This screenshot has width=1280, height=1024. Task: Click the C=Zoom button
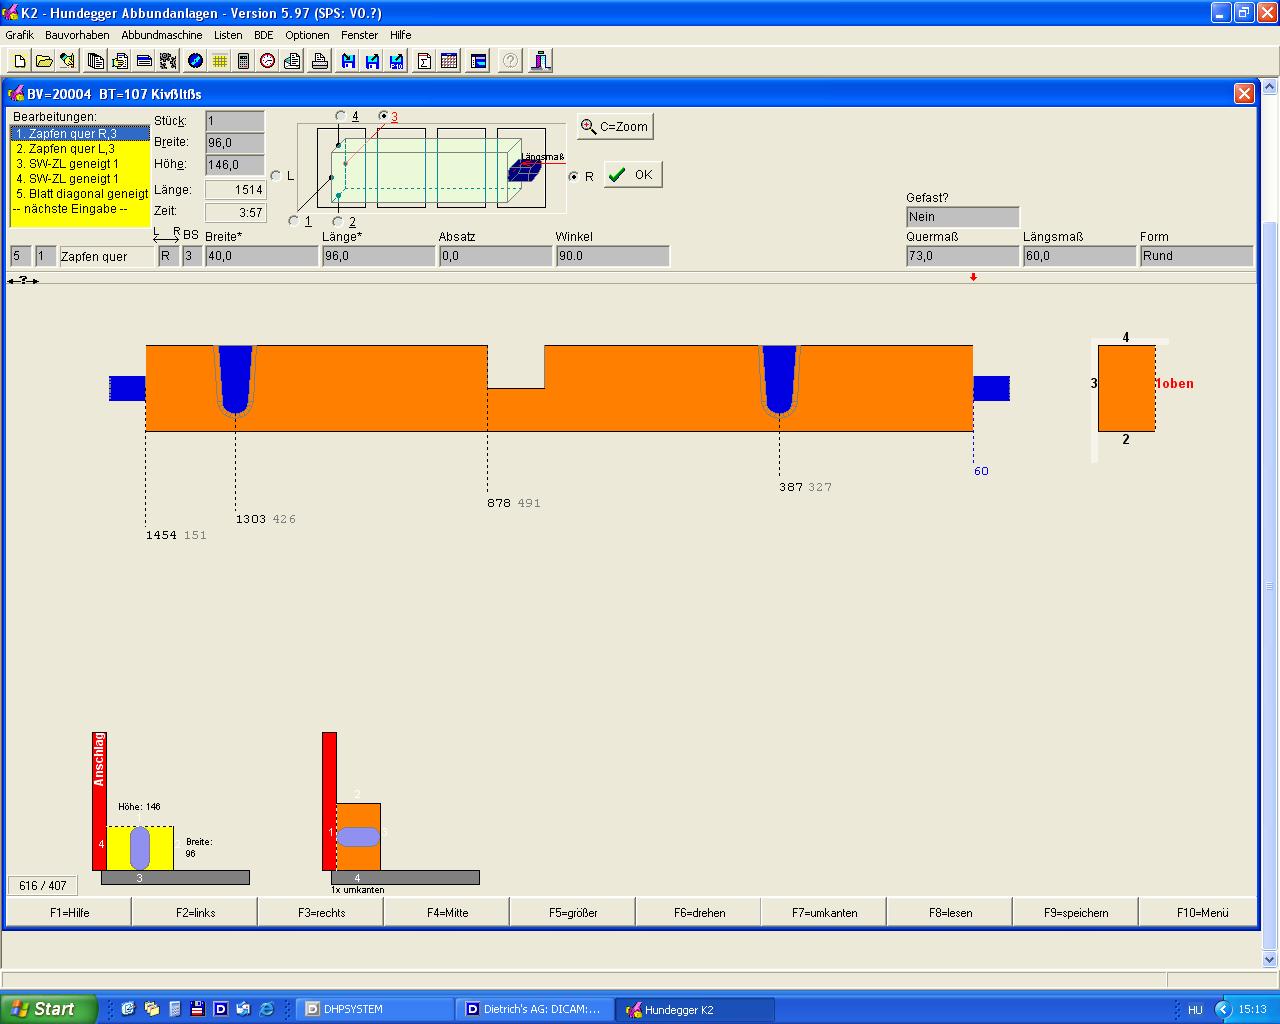point(615,127)
